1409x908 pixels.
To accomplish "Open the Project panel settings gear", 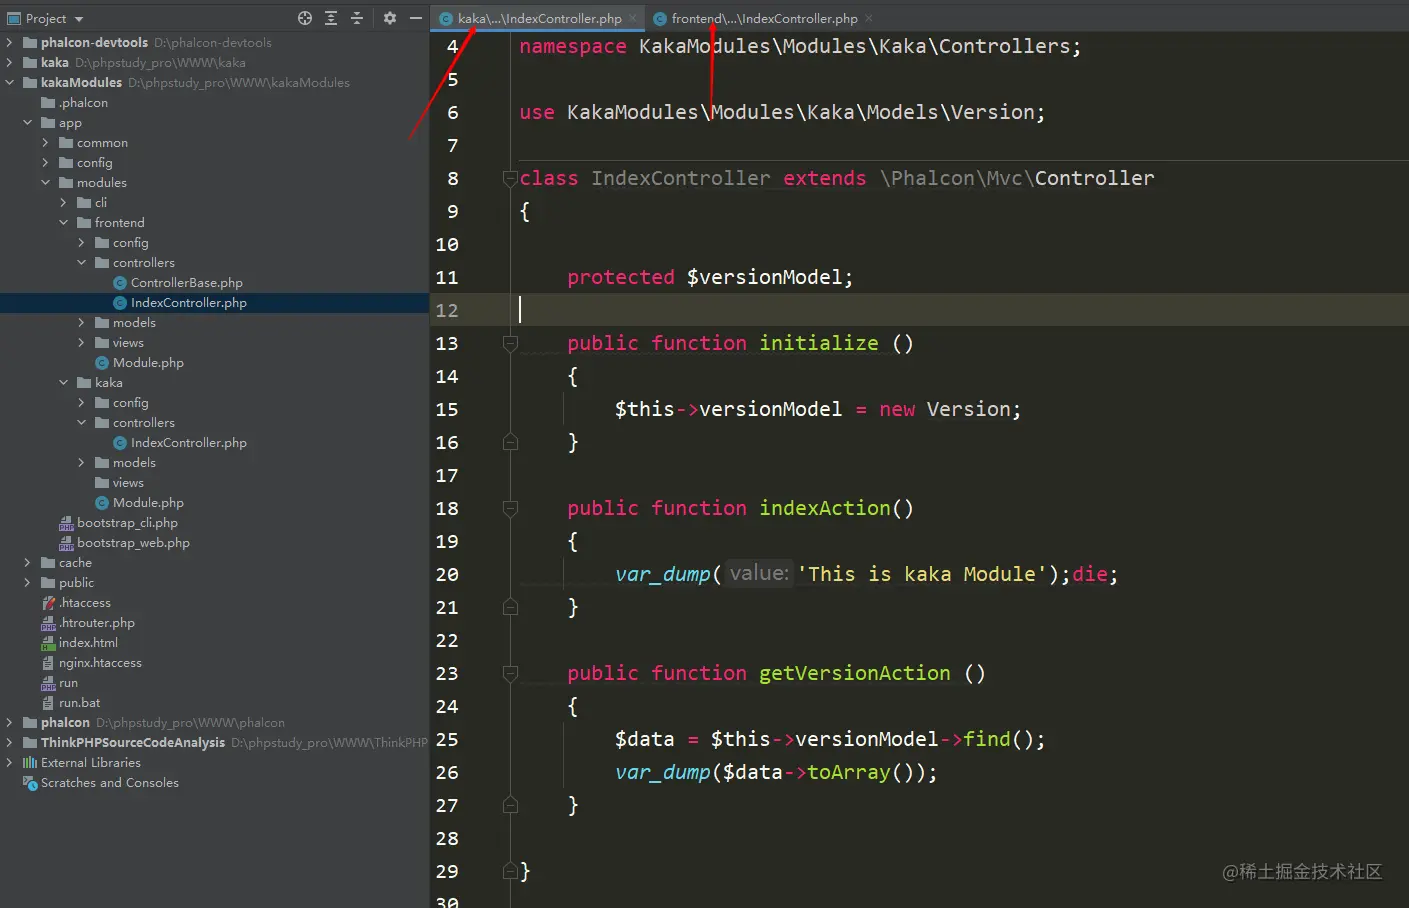I will click(390, 18).
